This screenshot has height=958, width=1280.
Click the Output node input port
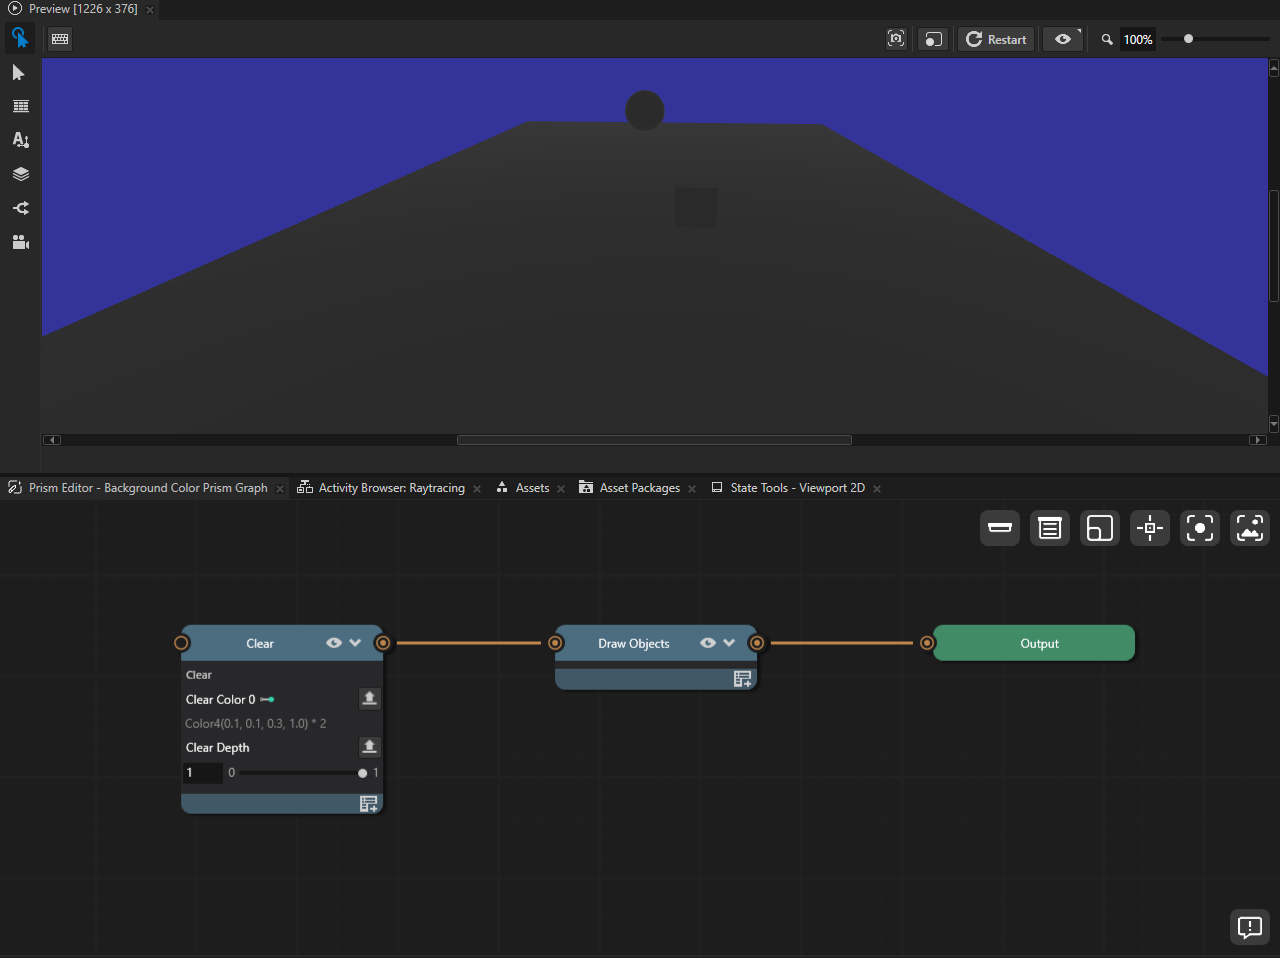pyautogui.click(x=927, y=643)
